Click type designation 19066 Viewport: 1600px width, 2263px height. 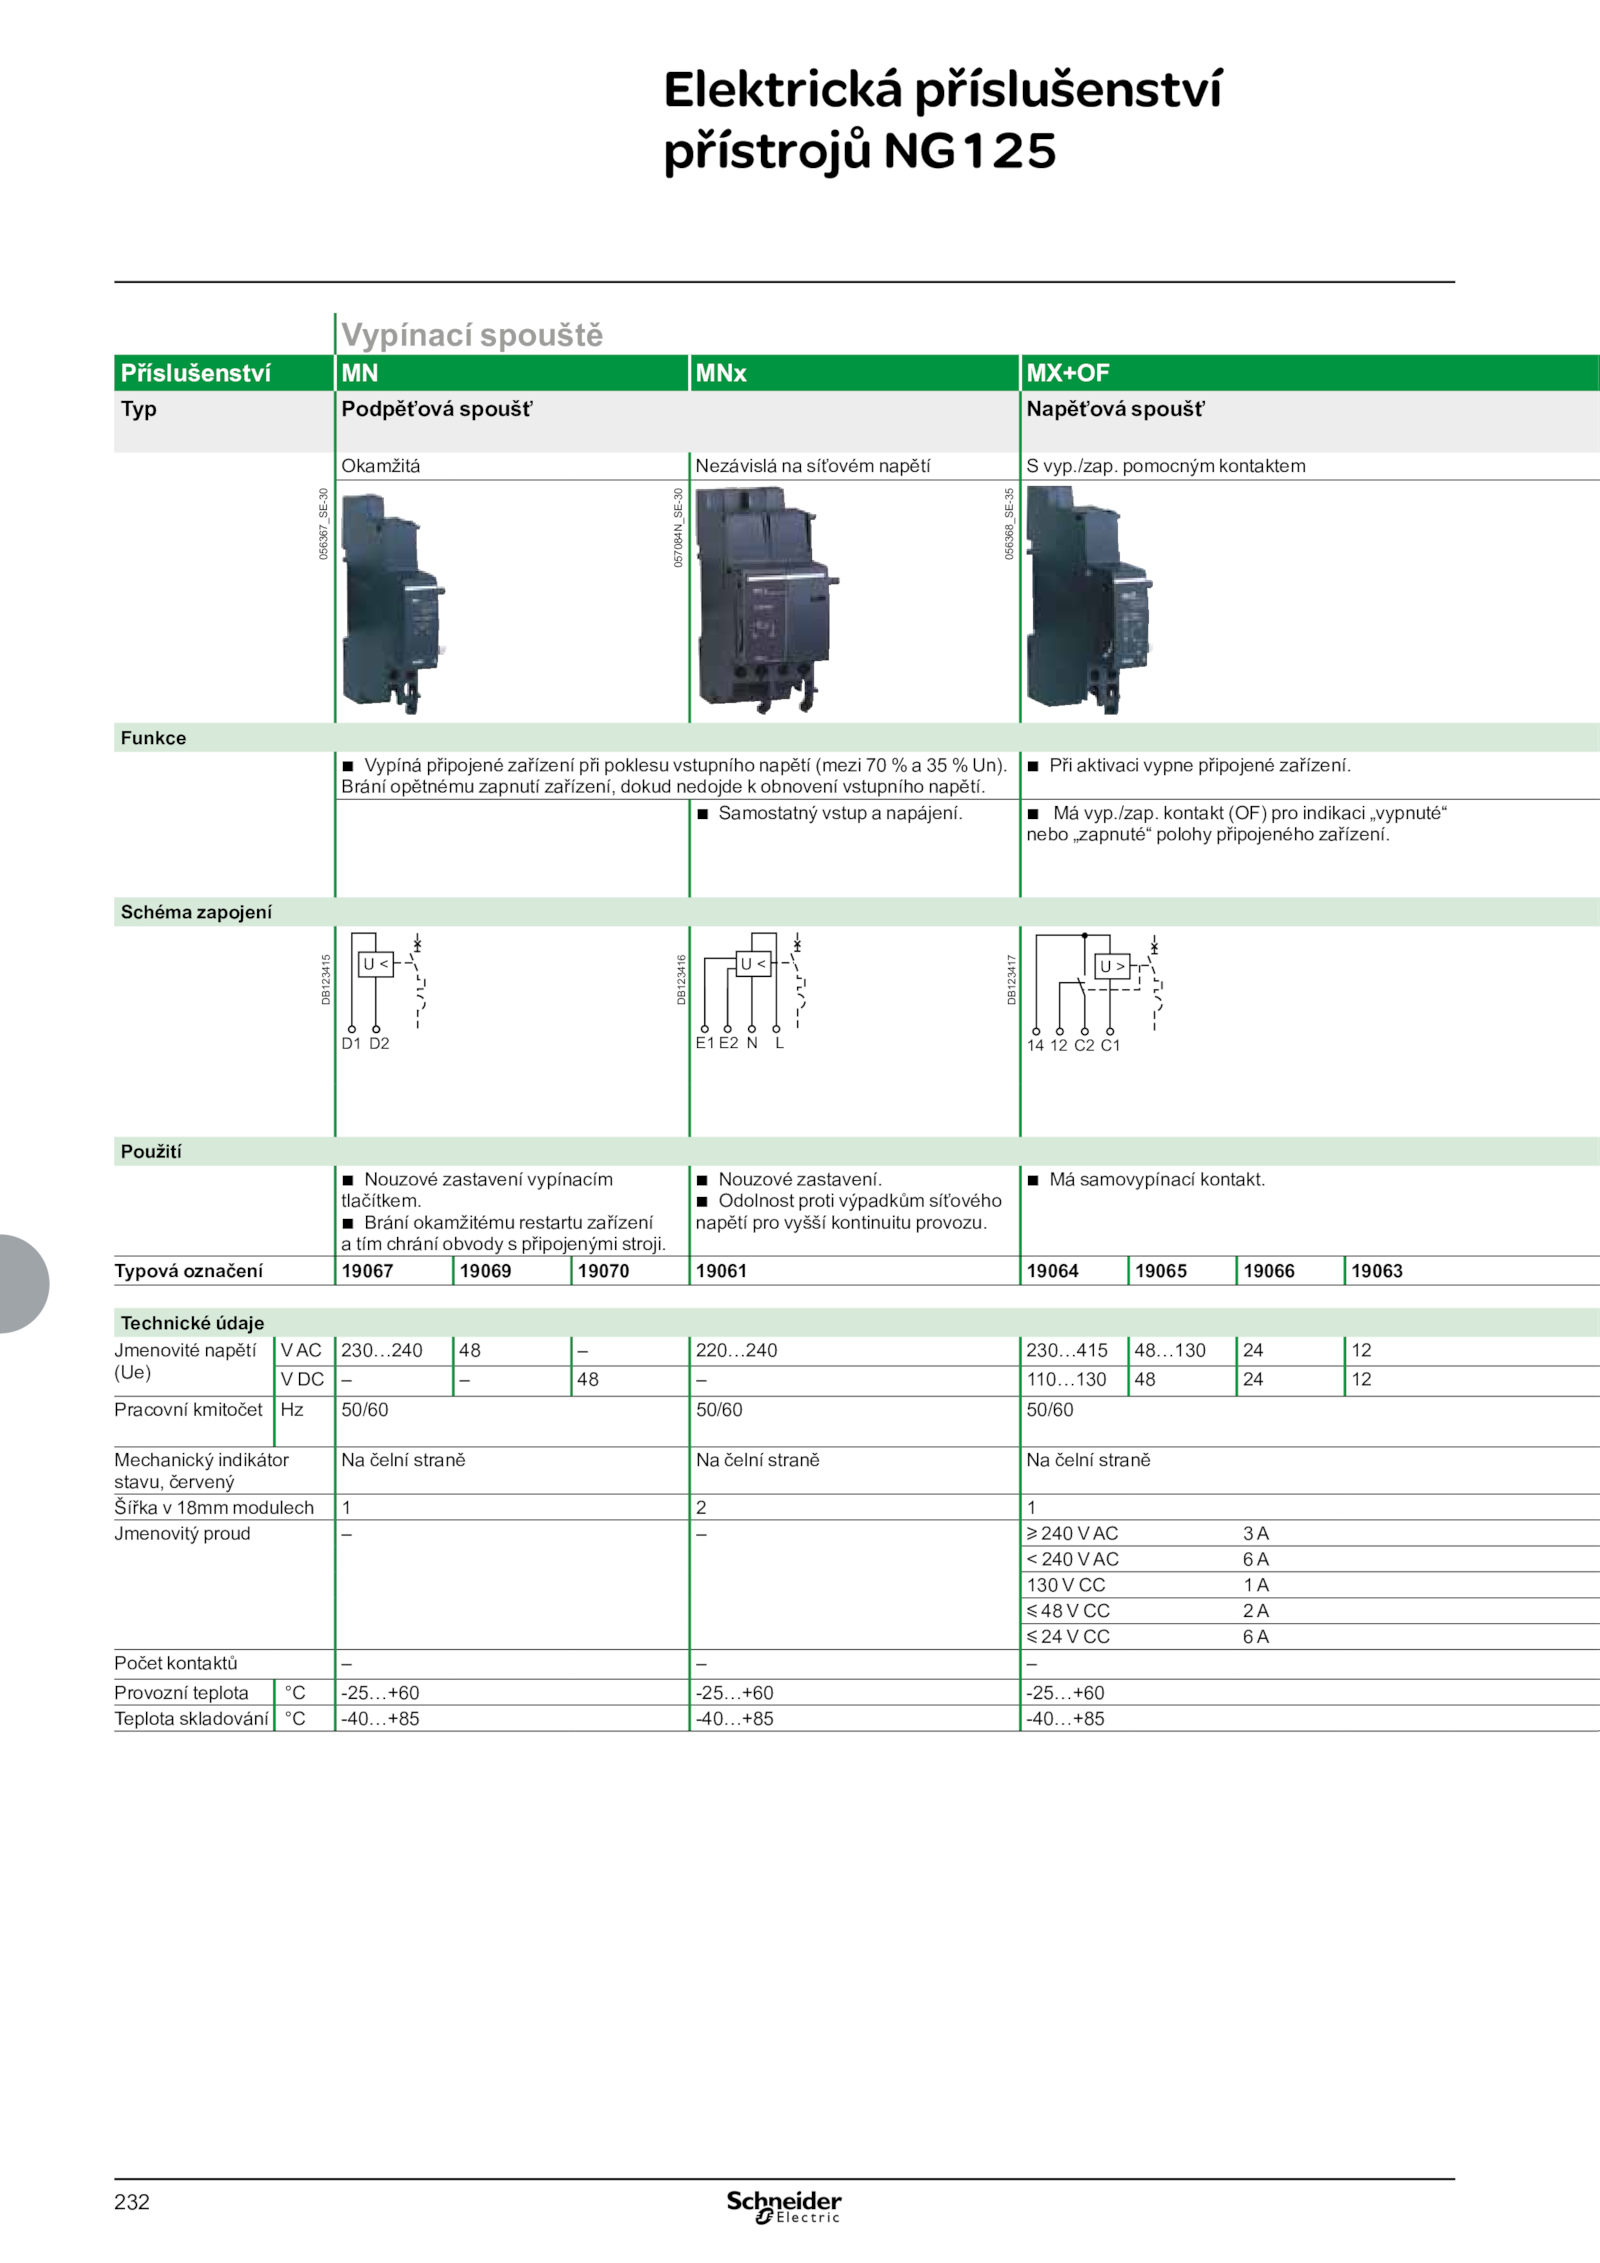click(1269, 1271)
